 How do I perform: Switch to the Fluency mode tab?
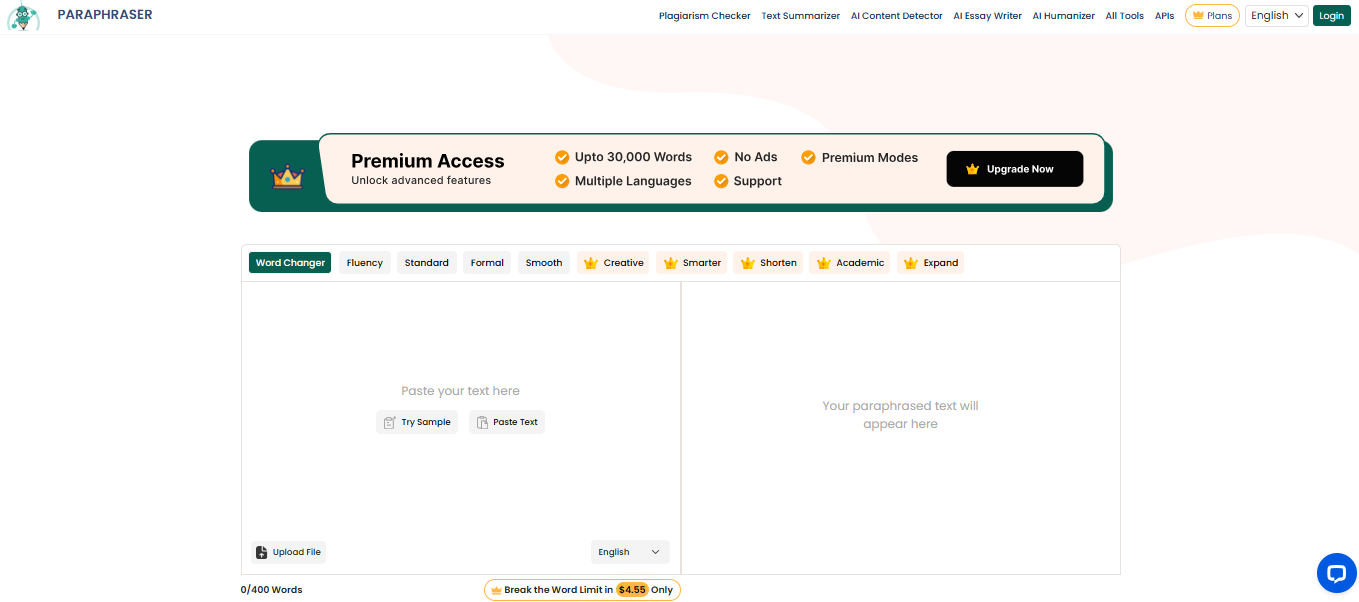pyautogui.click(x=365, y=263)
